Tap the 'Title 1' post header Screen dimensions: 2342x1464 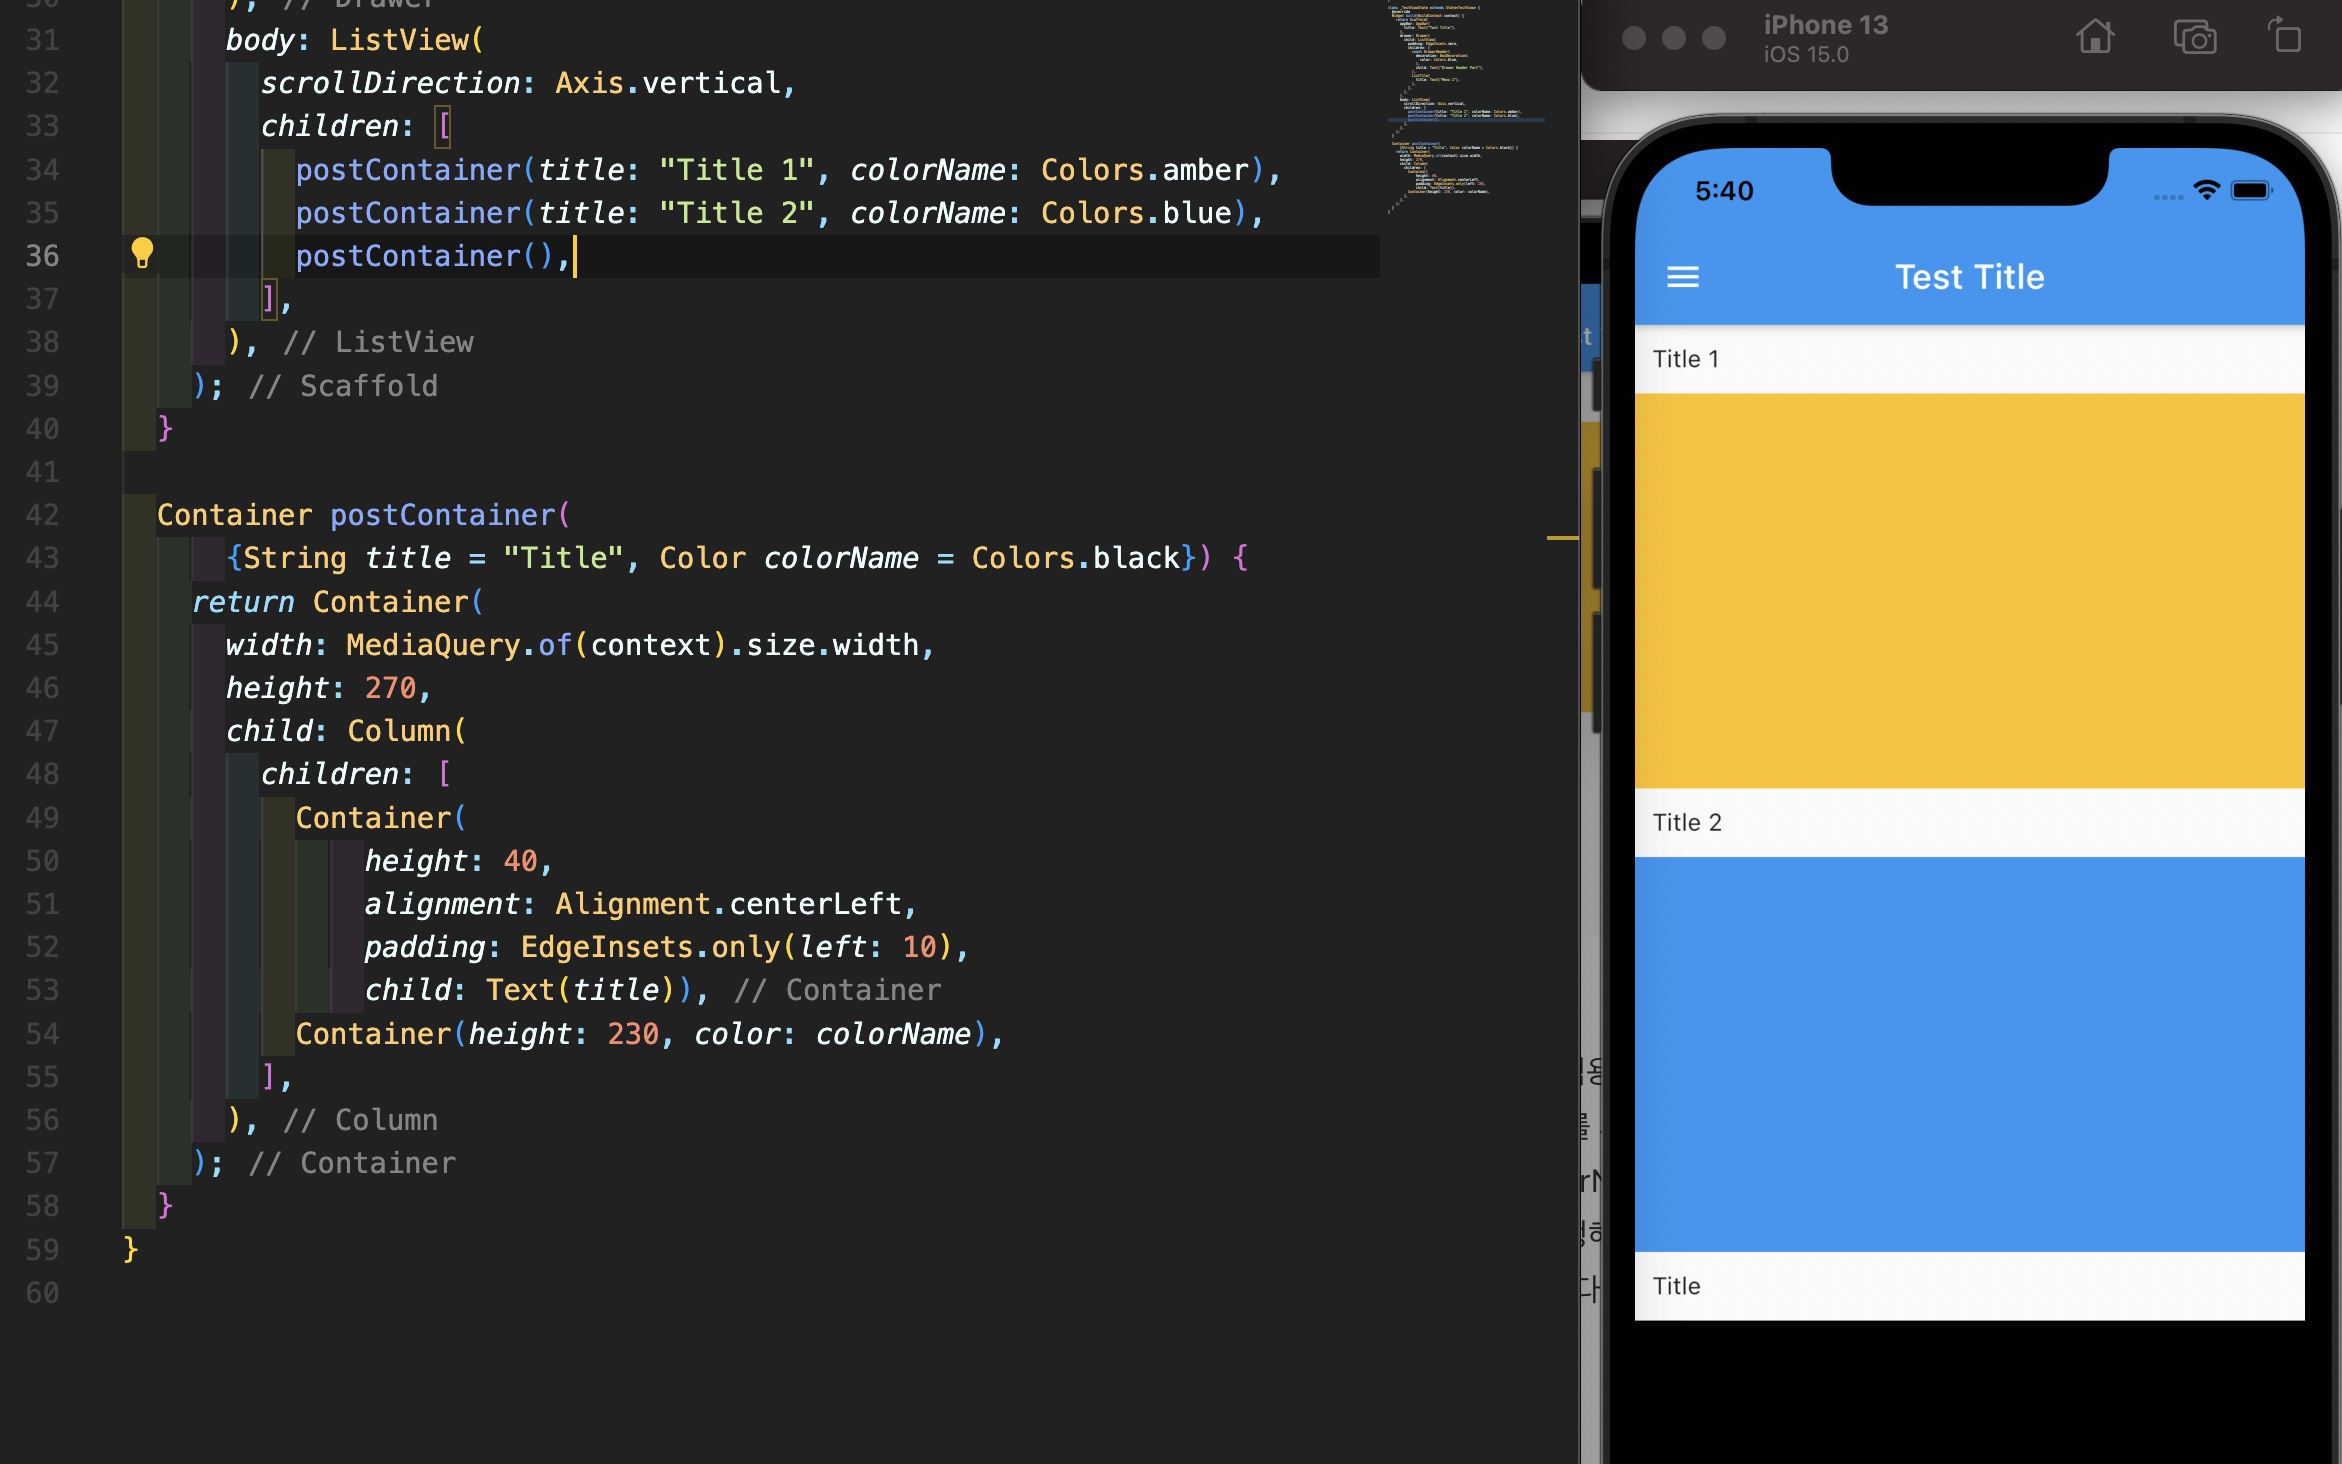1686,359
